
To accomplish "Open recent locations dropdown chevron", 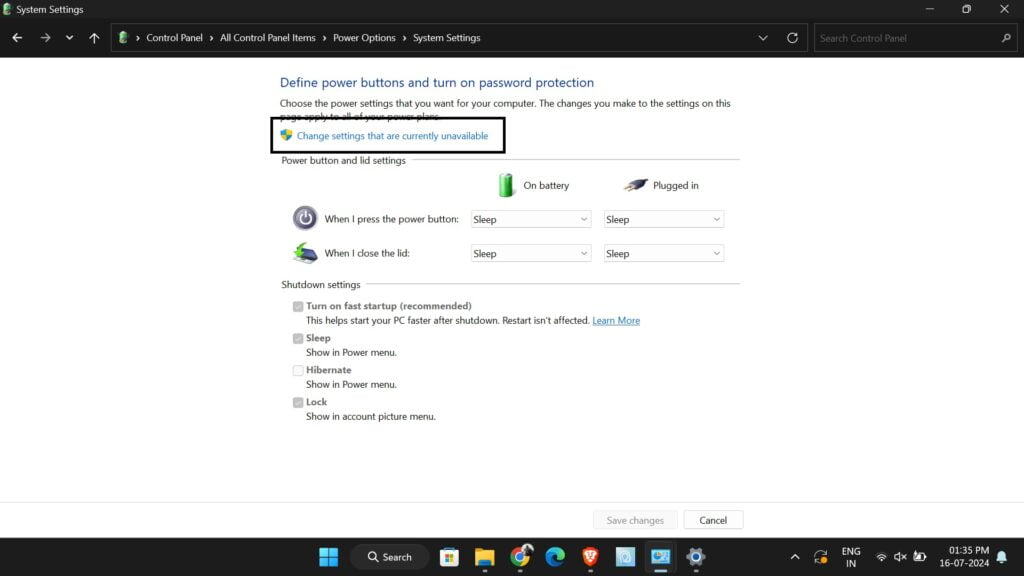I will 69,38.
